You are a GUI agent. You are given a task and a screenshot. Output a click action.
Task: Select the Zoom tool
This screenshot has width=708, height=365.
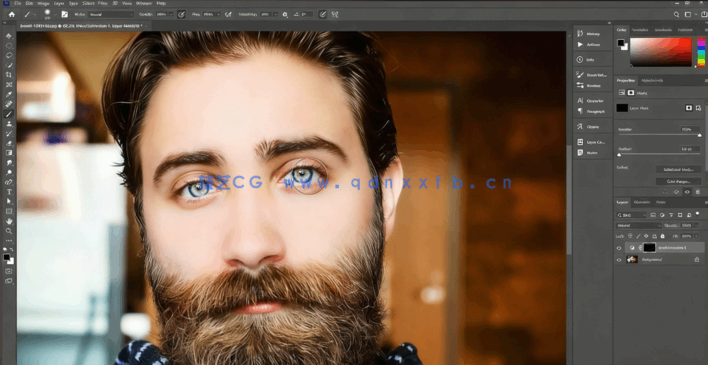[9, 231]
